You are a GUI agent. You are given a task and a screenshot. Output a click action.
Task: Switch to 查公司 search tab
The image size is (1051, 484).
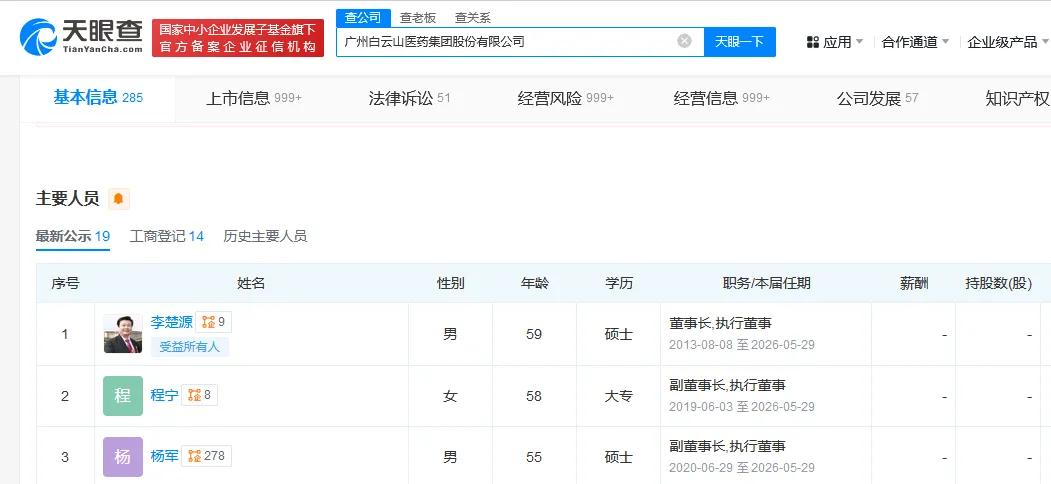pyautogui.click(x=363, y=18)
